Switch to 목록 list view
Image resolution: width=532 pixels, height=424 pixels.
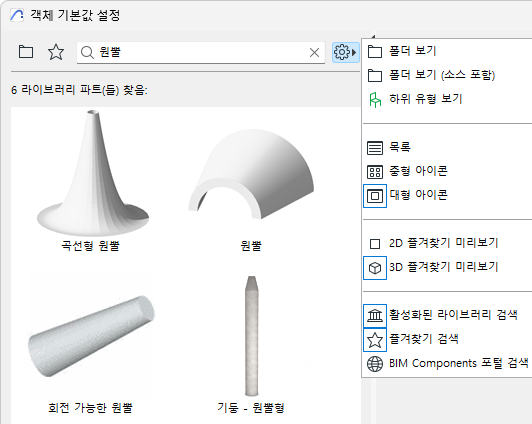pos(447,147)
